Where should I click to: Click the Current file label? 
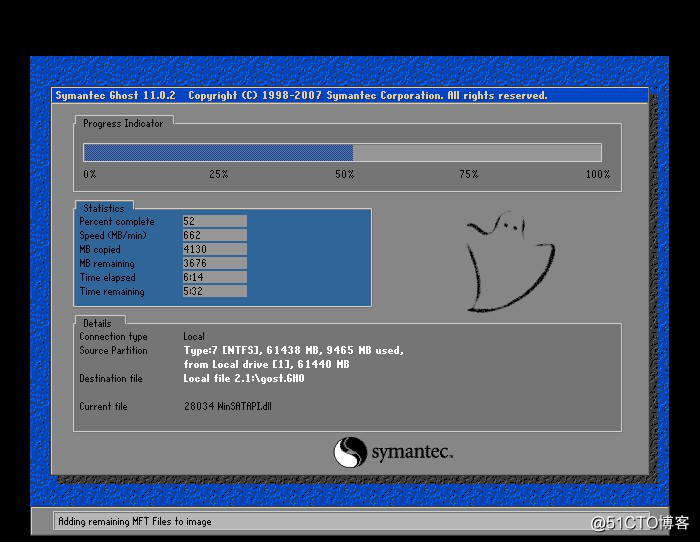point(103,407)
